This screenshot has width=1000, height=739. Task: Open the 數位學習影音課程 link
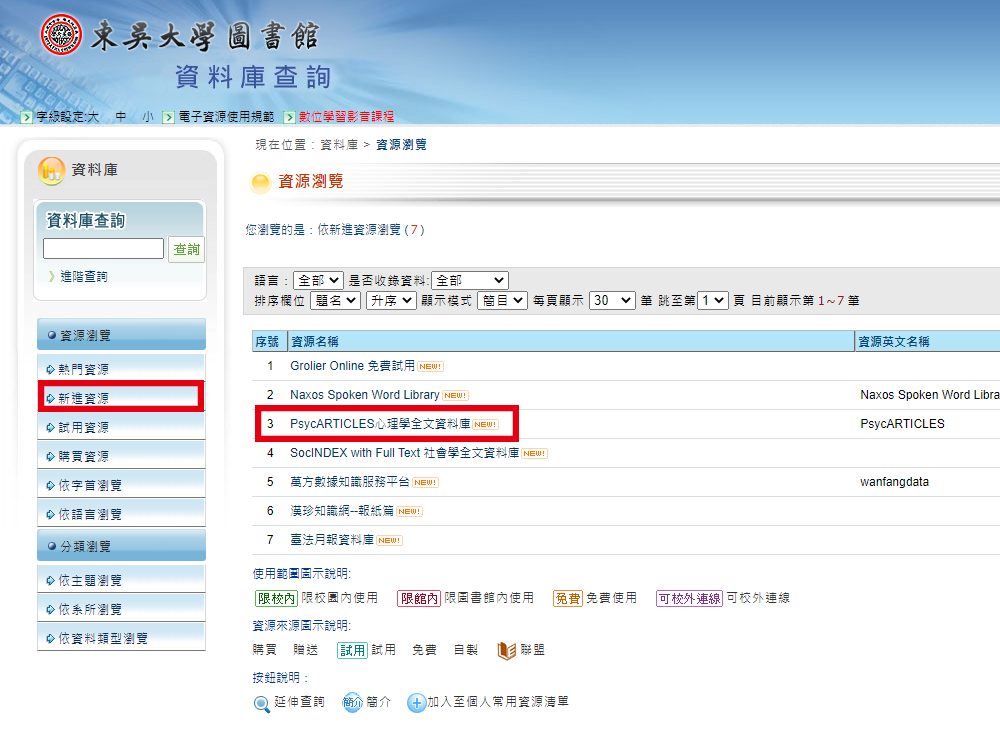[346, 117]
